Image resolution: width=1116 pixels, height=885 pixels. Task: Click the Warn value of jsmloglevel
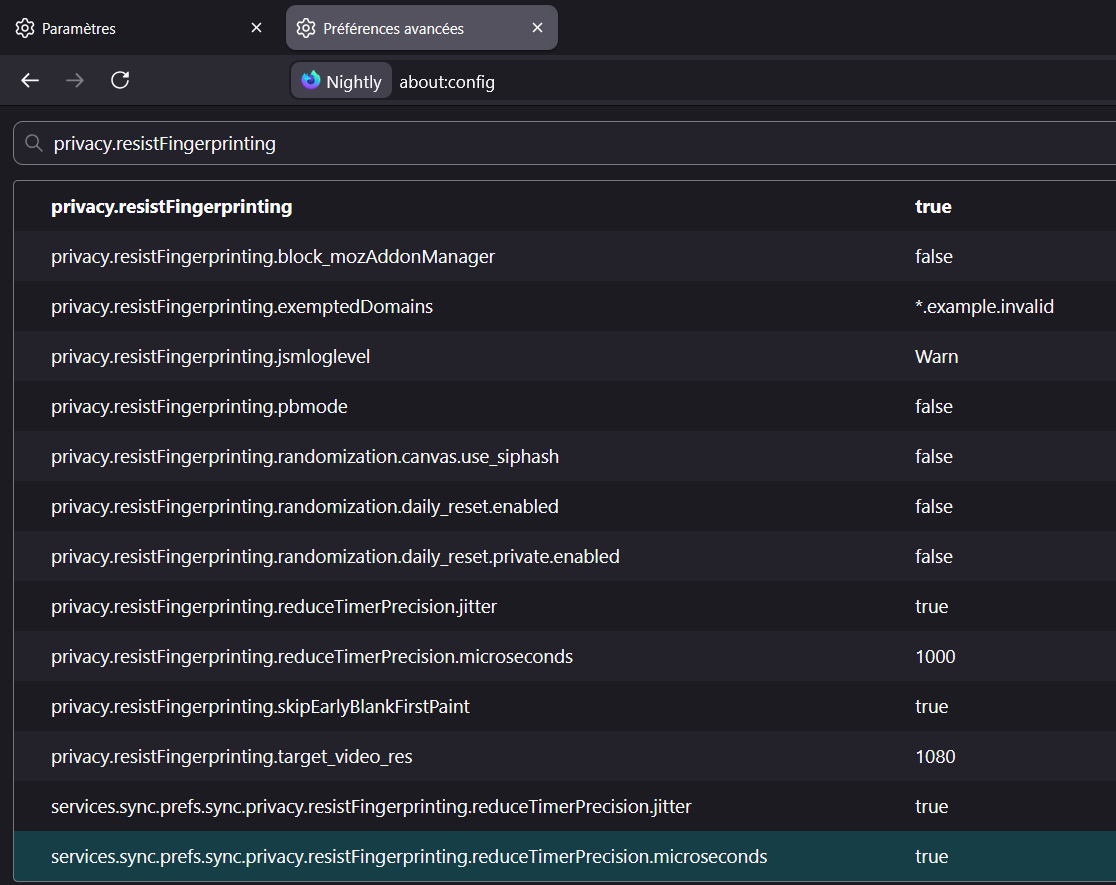pos(936,357)
